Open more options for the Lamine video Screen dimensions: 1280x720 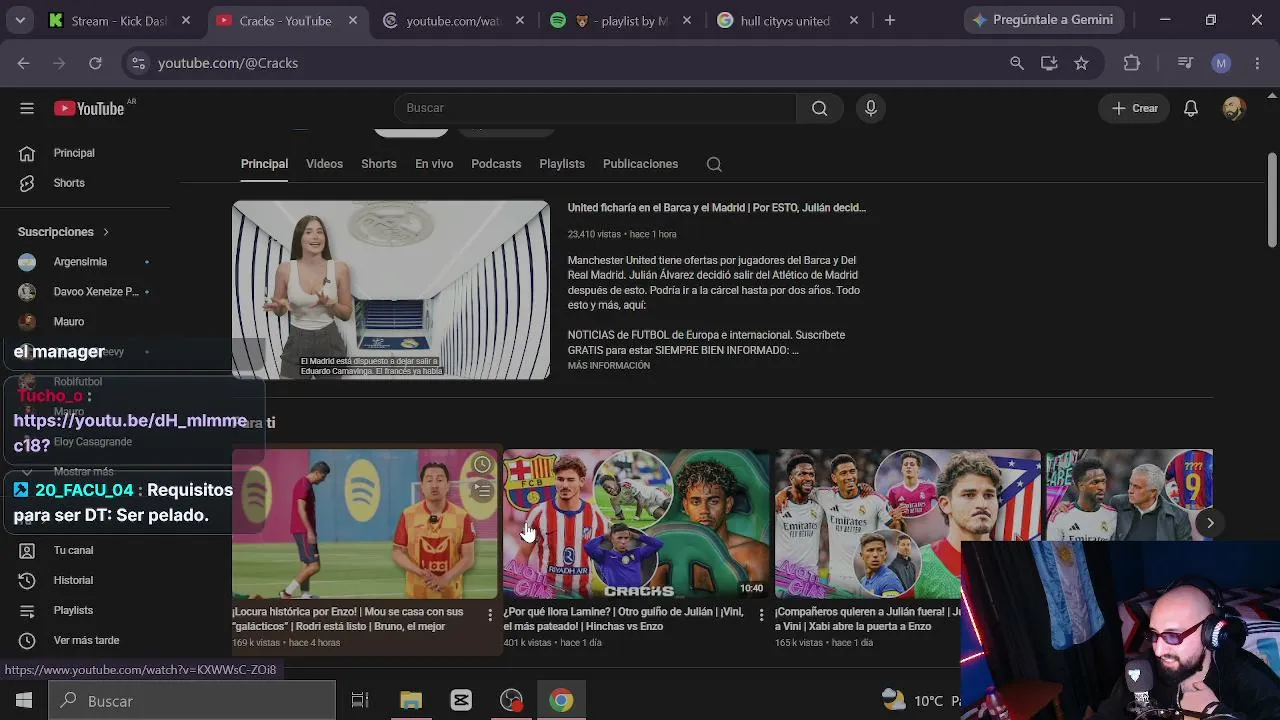click(761, 615)
